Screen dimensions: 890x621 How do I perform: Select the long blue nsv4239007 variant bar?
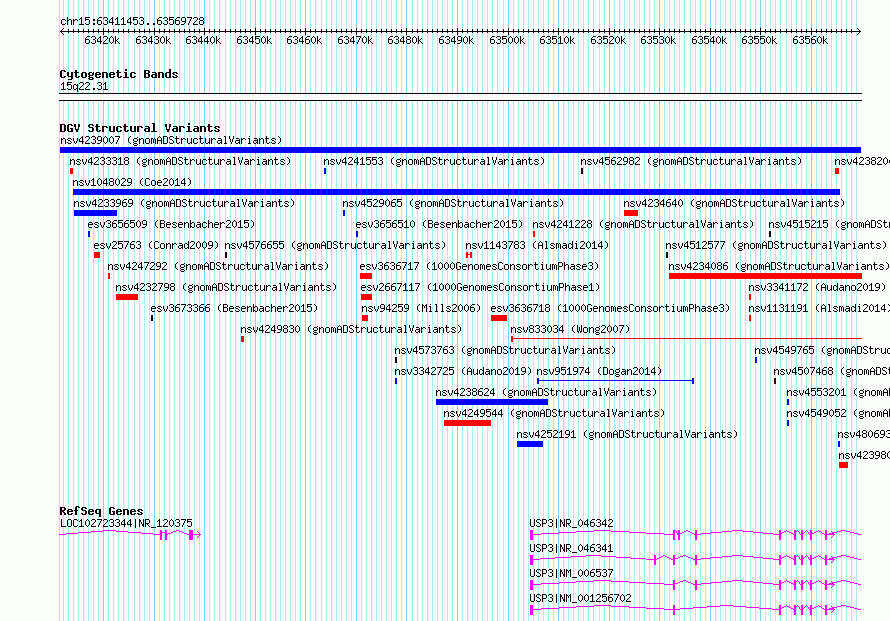tap(460, 150)
